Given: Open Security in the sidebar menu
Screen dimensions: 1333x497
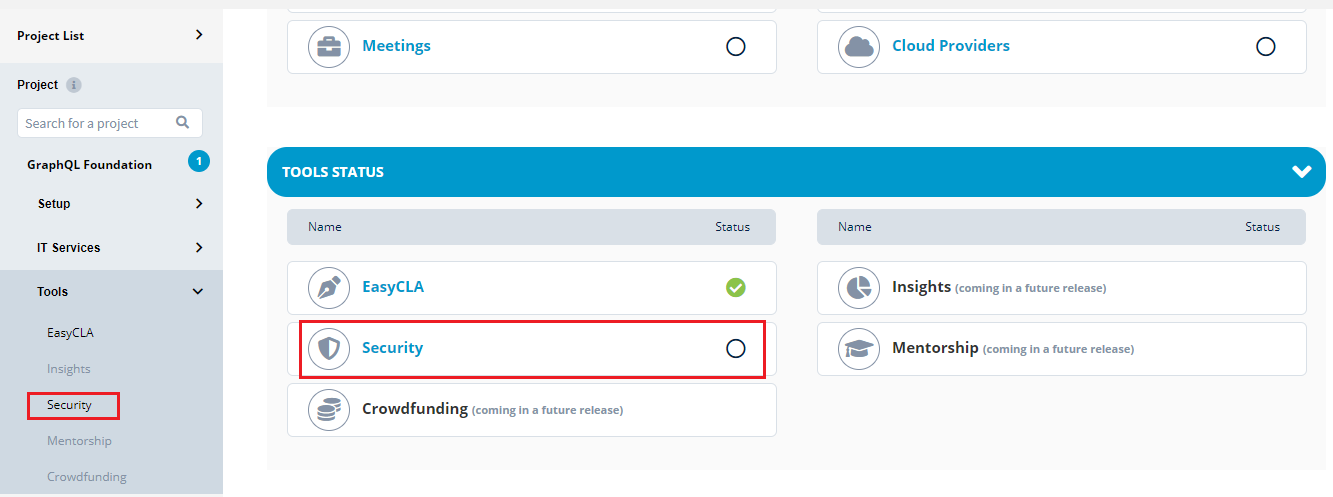Looking at the screenshot, I should [x=69, y=405].
